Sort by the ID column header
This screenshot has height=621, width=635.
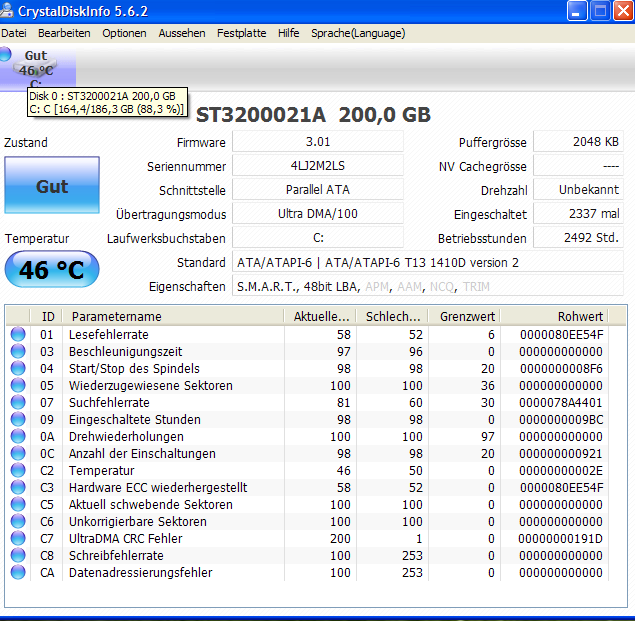(x=46, y=316)
